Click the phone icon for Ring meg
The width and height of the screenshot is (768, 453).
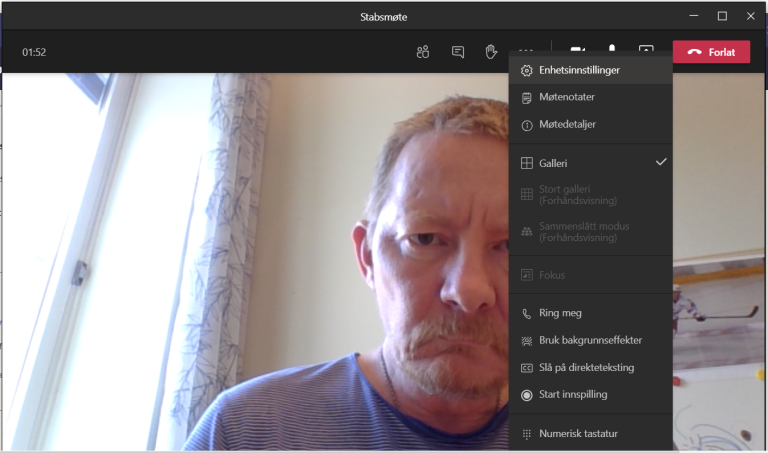(x=527, y=313)
